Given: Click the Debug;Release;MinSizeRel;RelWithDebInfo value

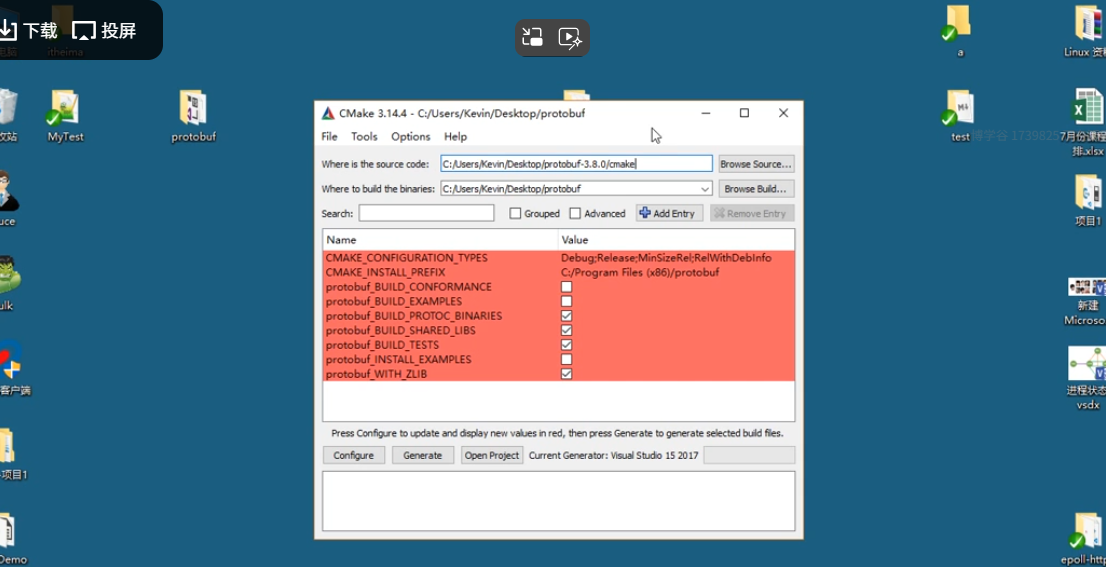Looking at the screenshot, I should pyautogui.click(x=666, y=258).
